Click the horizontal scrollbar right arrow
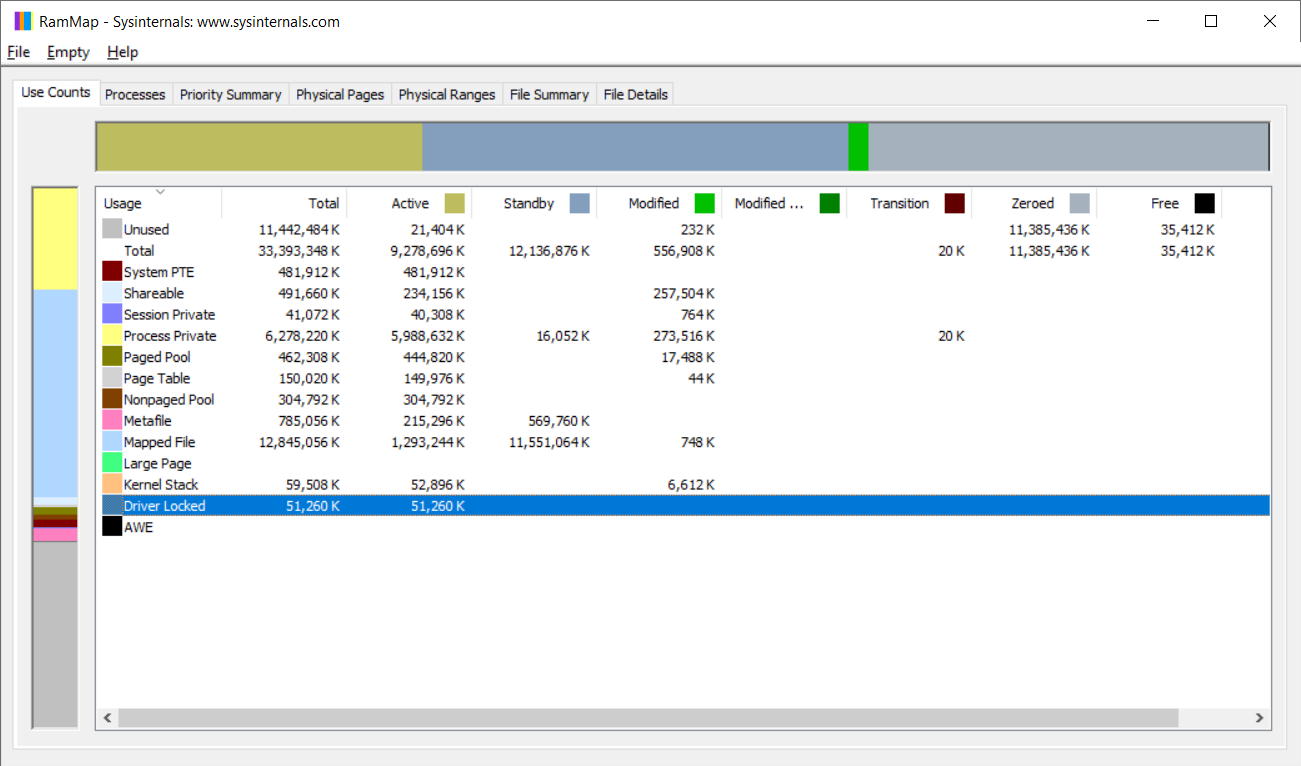 click(1260, 718)
